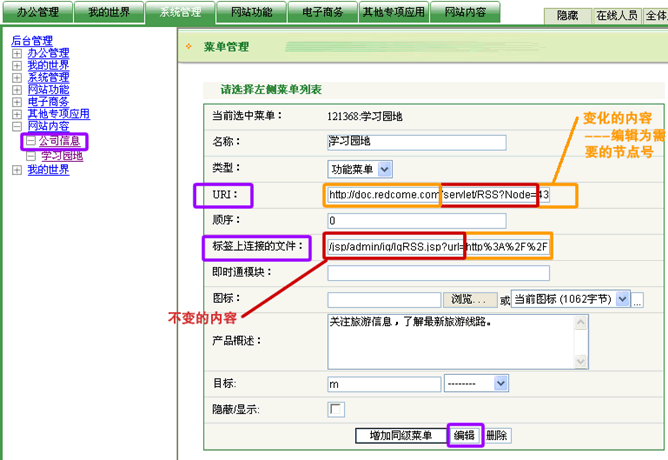Click plus icon beside 电子商务 in tree

point(17,102)
